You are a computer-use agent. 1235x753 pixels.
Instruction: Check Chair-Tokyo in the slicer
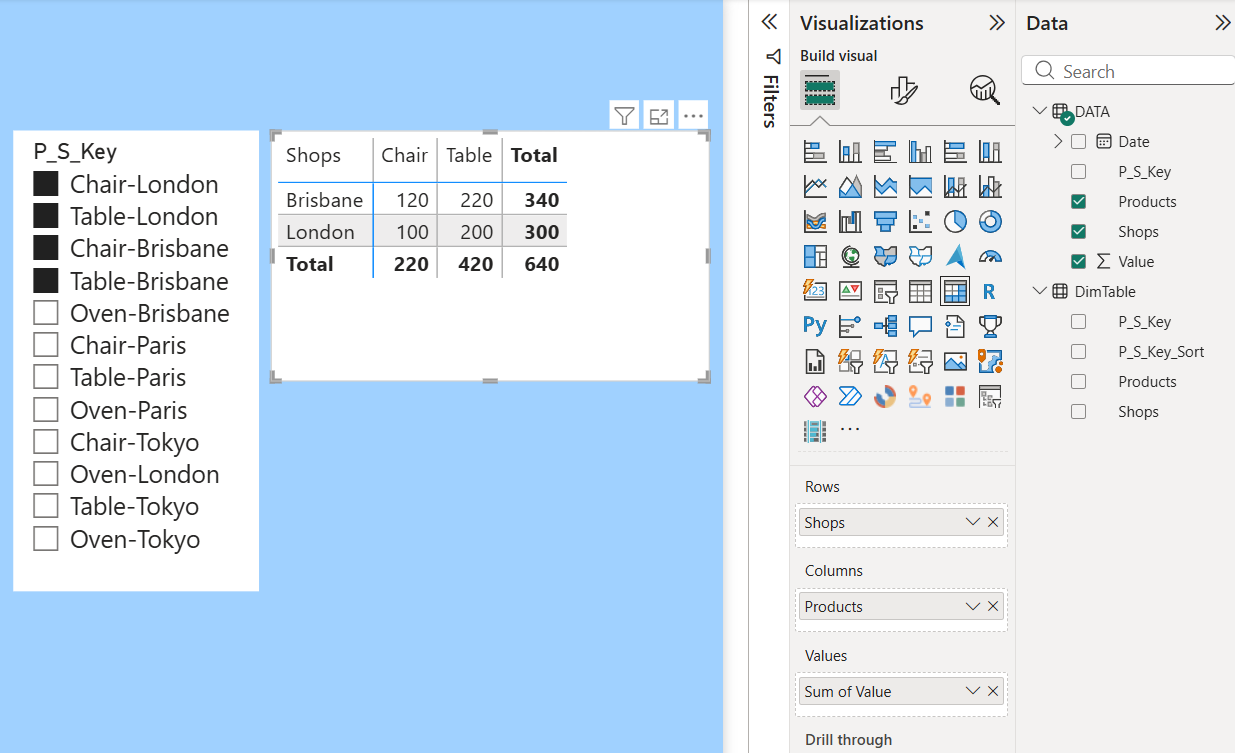[46, 442]
